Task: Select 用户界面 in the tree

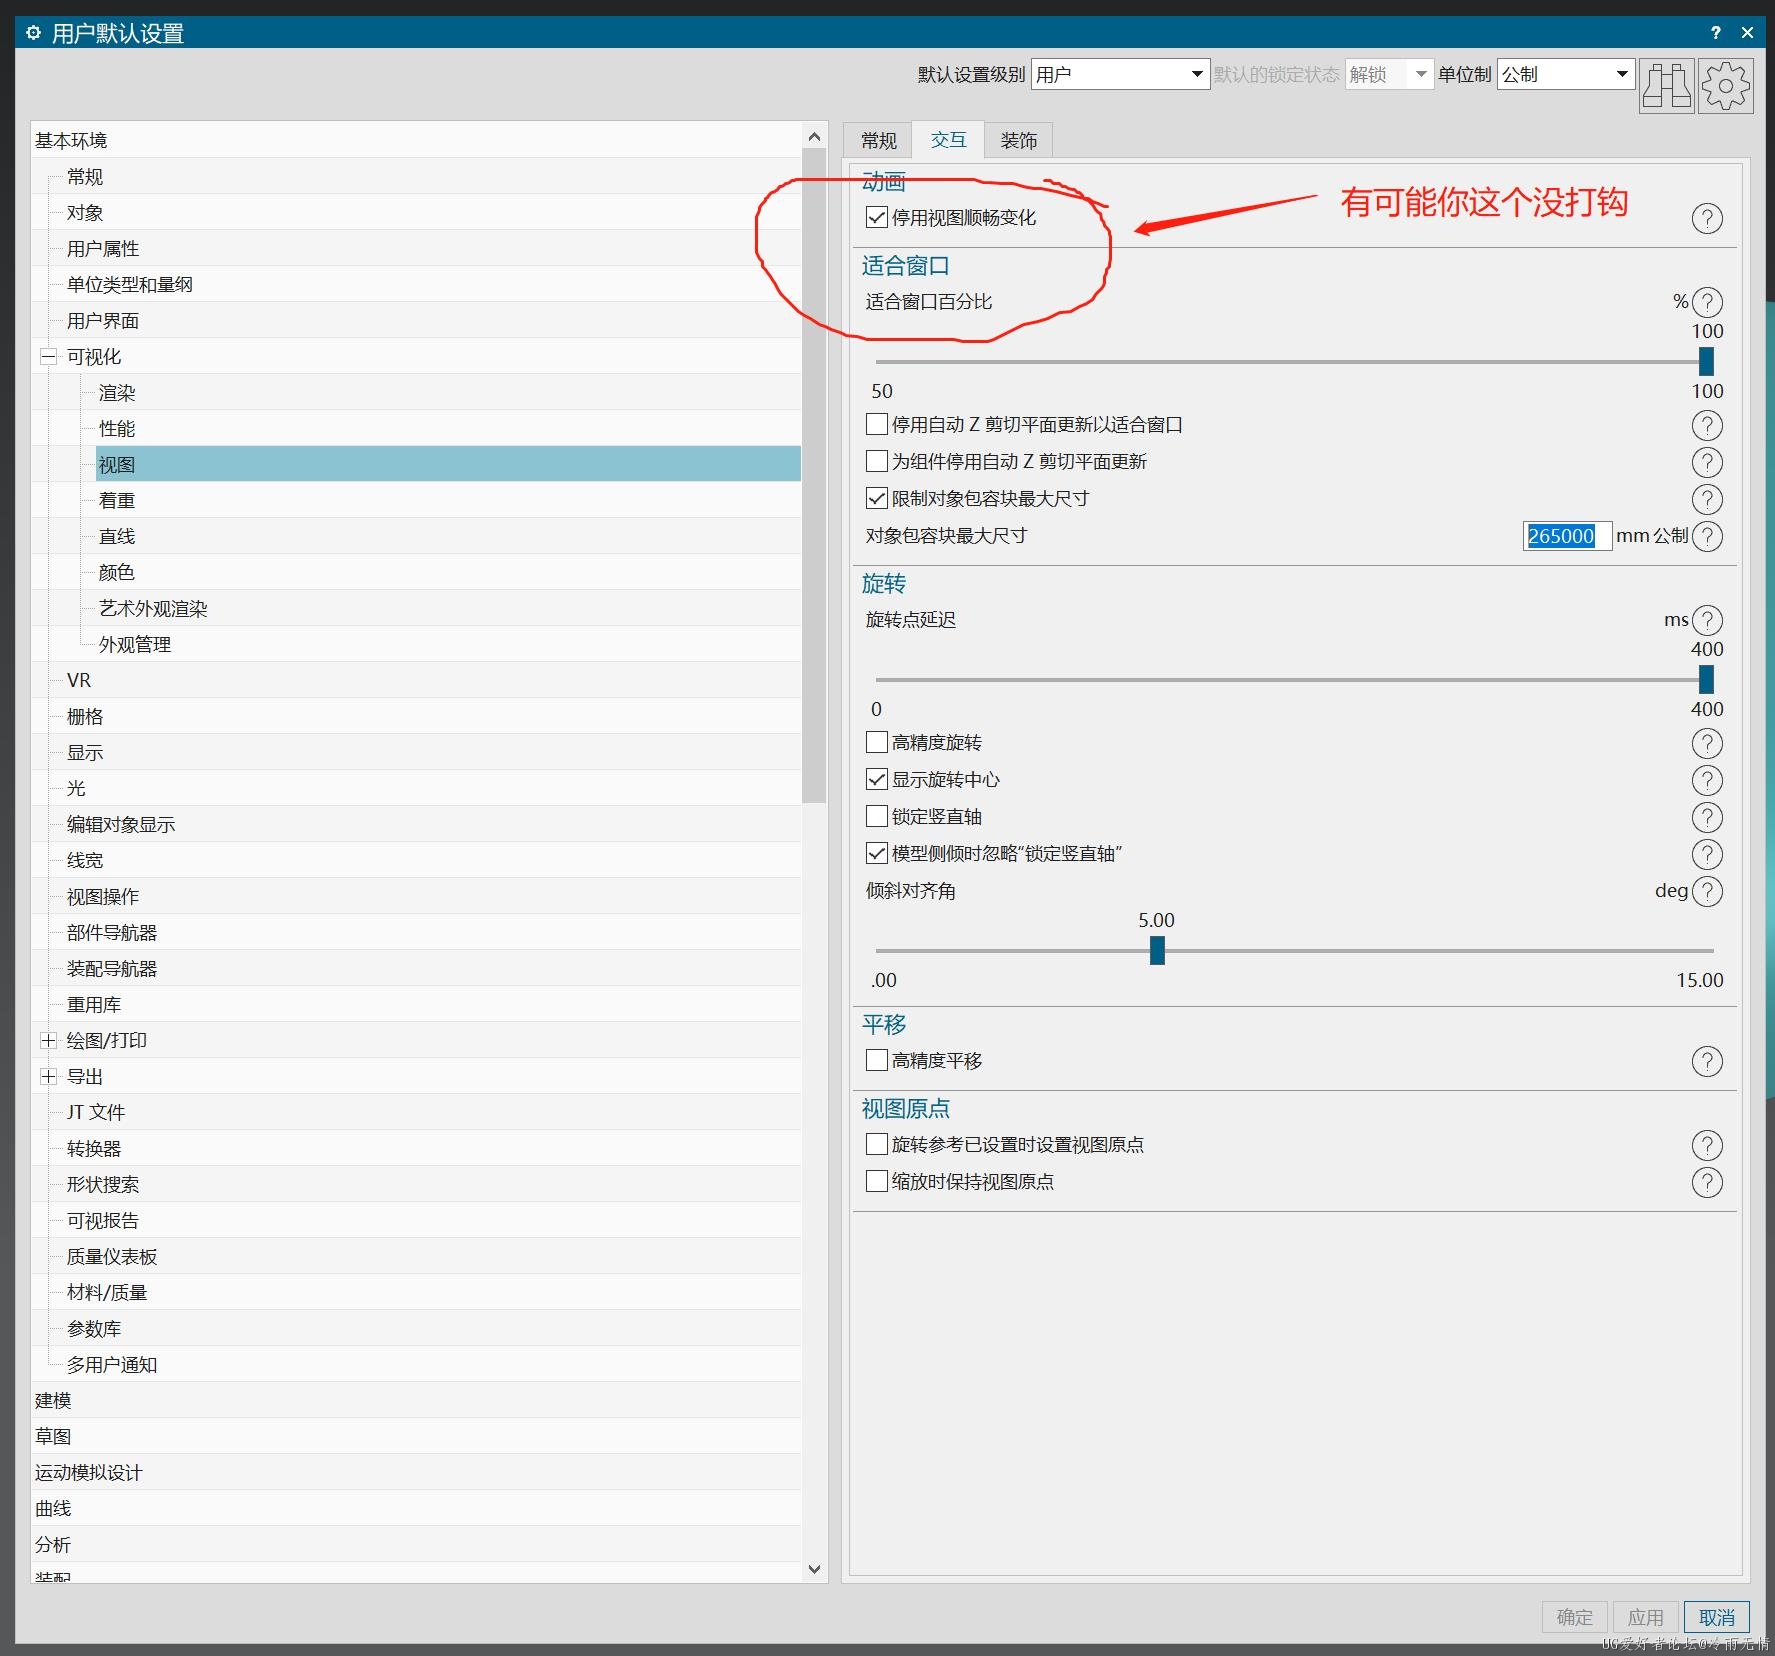Action: click(103, 320)
